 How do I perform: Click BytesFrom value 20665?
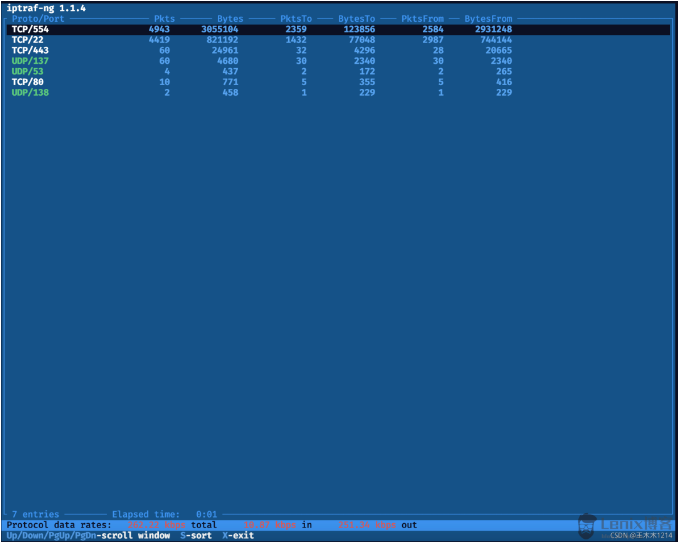(x=499, y=50)
